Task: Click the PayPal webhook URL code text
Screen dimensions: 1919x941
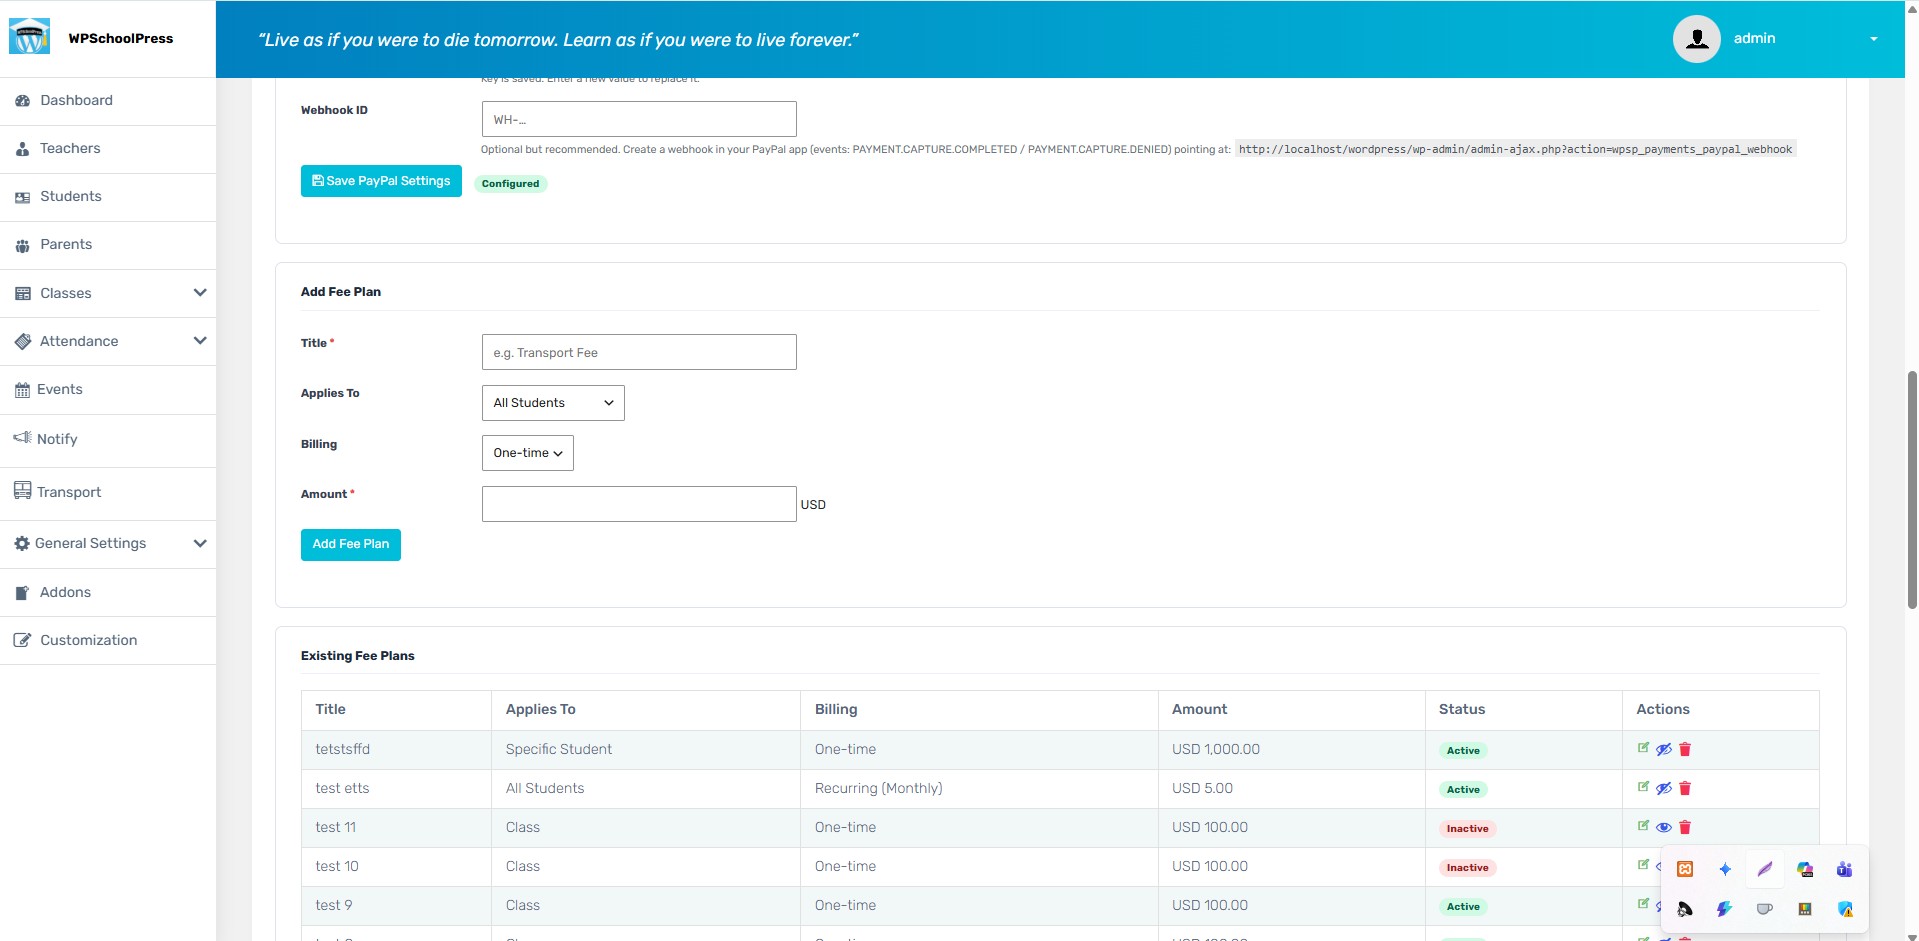Action: (x=1515, y=149)
